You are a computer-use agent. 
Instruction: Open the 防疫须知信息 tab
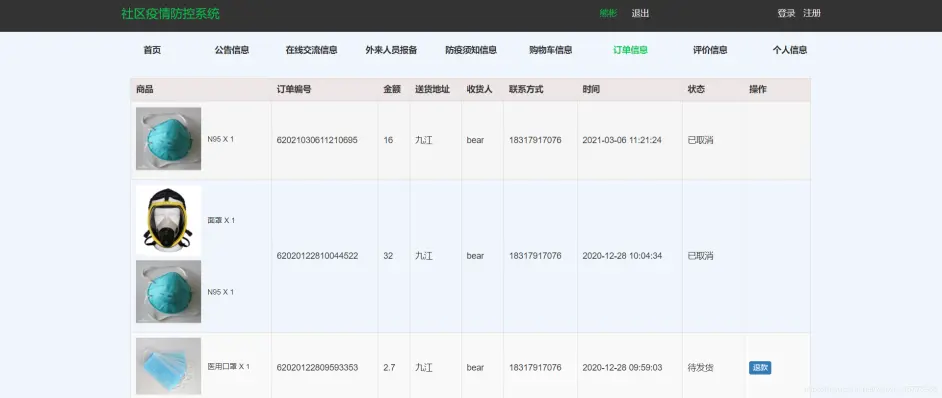(x=471, y=50)
